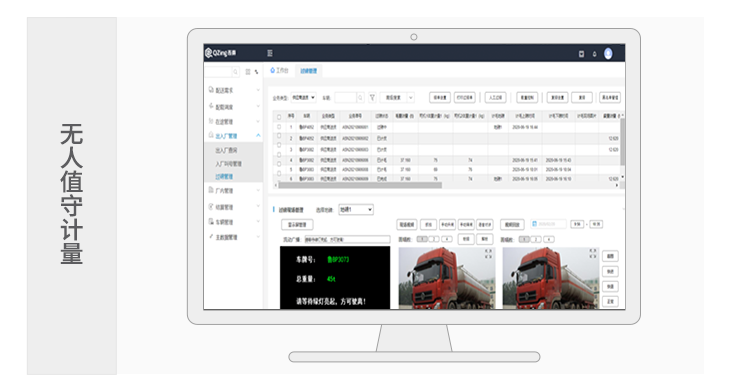This screenshot has height=388, width=734.
Task: Click the 人工过磅 toolbar button
Action: tap(496, 97)
